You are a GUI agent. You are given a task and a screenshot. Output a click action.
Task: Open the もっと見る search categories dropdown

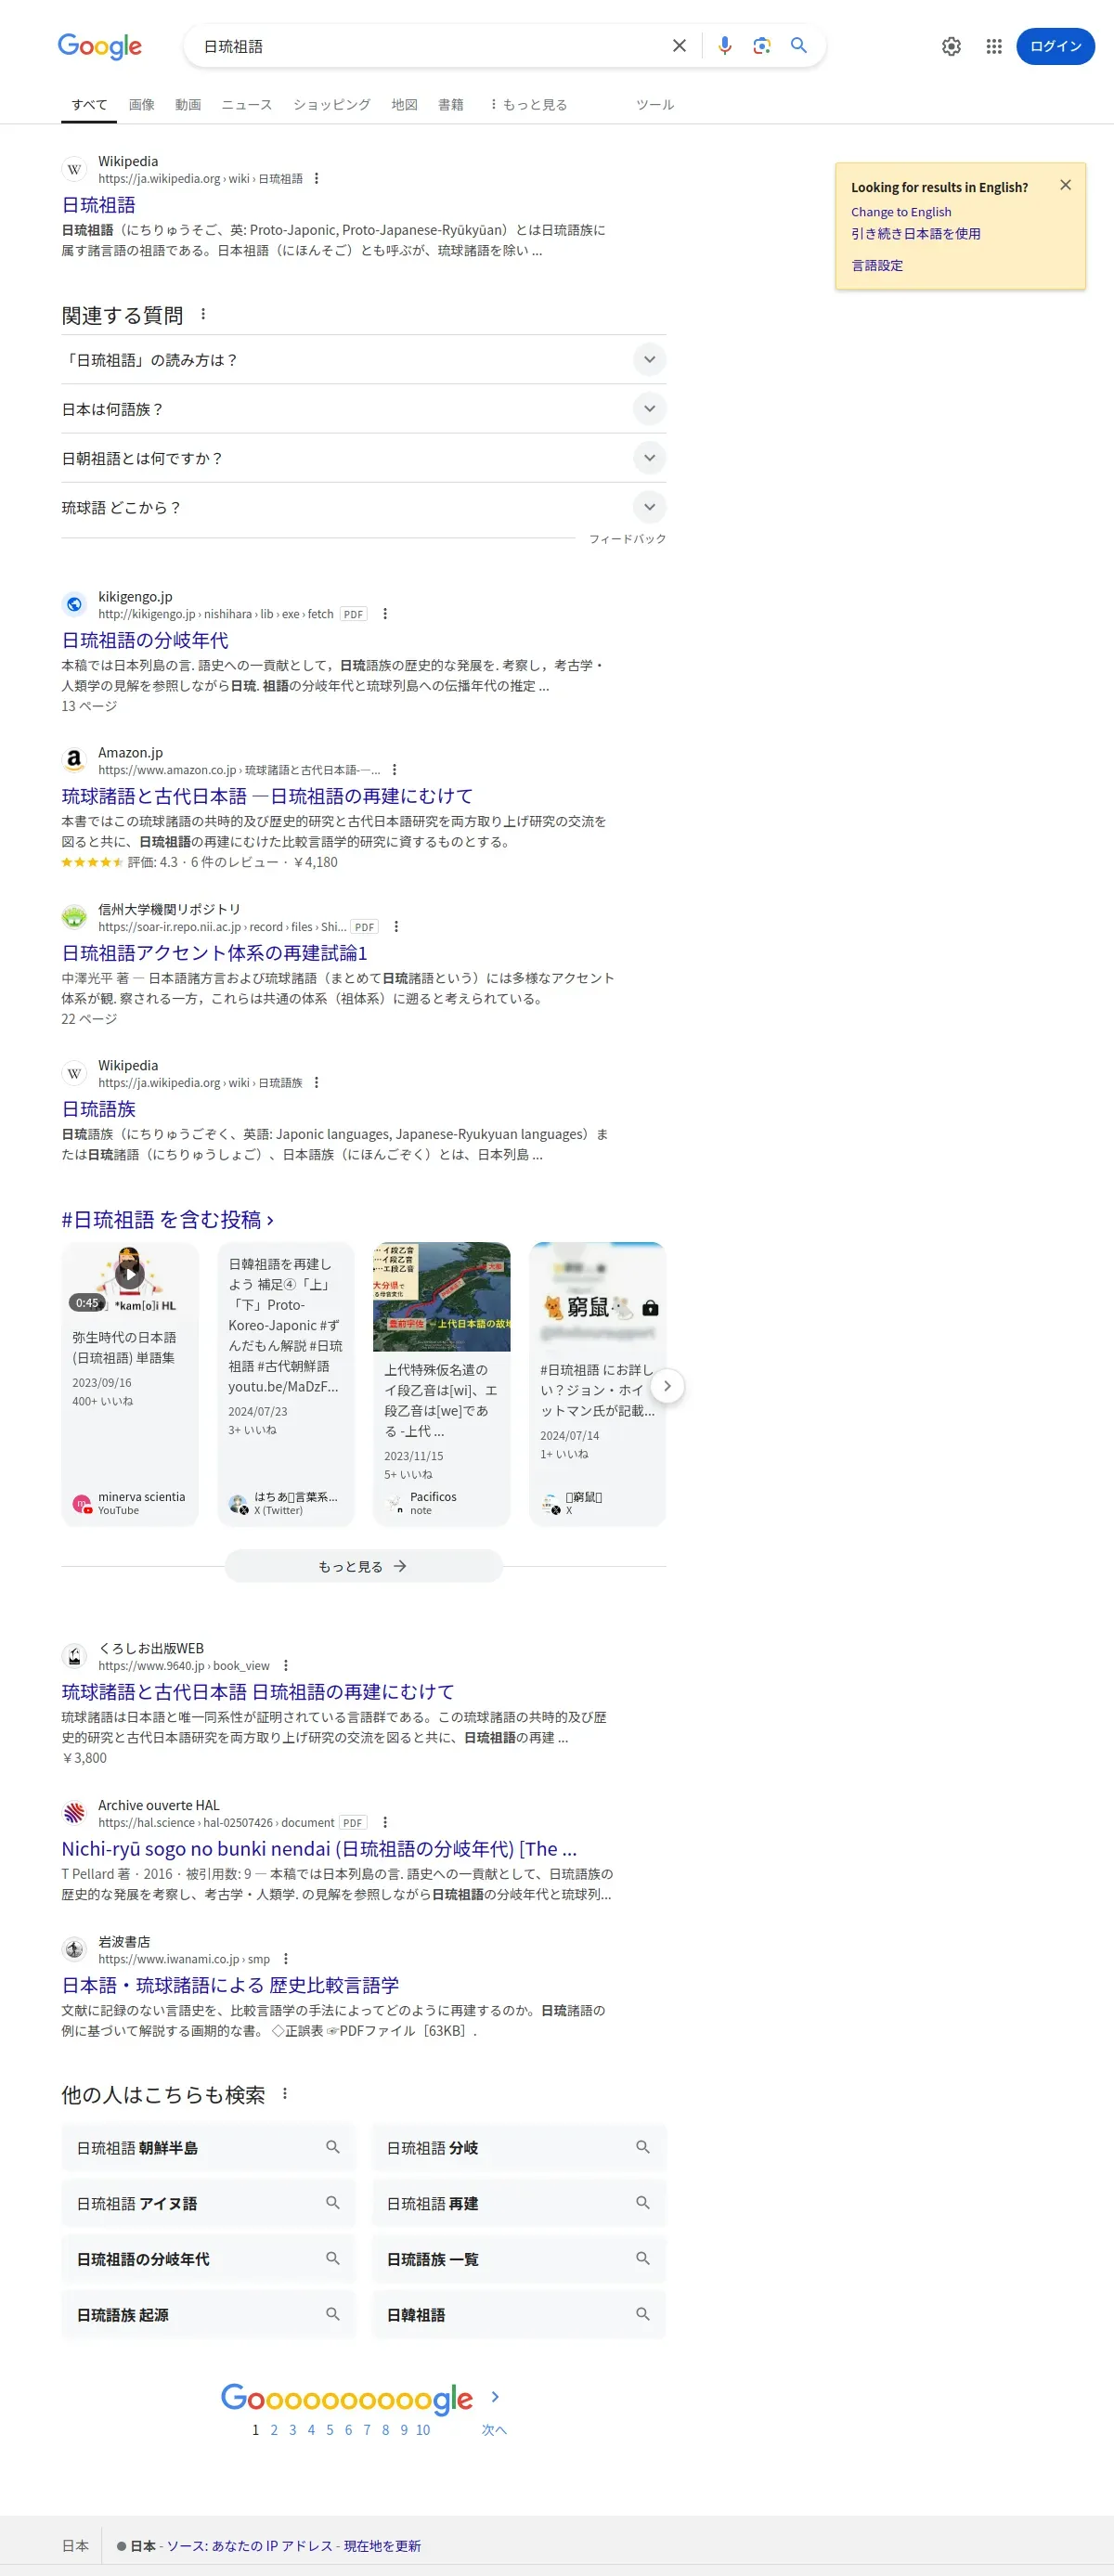pyautogui.click(x=528, y=104)
